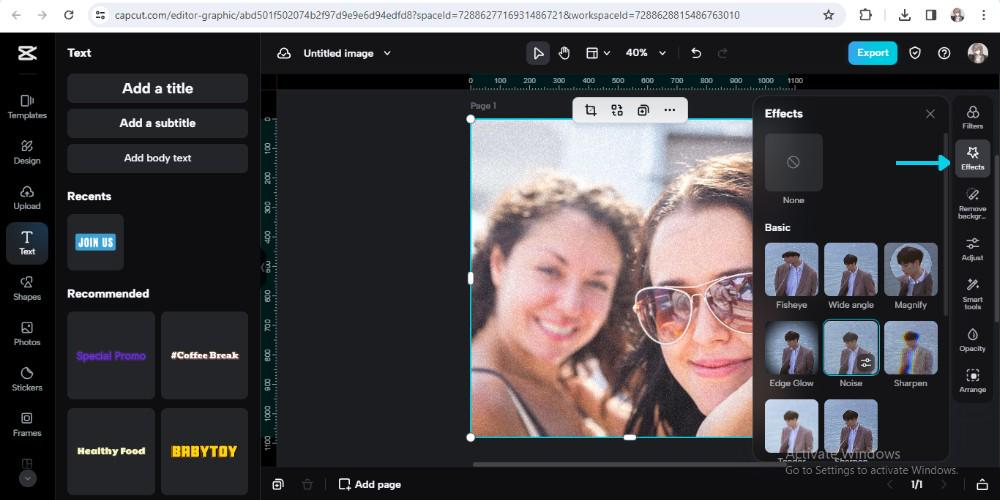The image size is (1000, 500).
Task: Click the cloud save status icon
Action: click(284, 54)
